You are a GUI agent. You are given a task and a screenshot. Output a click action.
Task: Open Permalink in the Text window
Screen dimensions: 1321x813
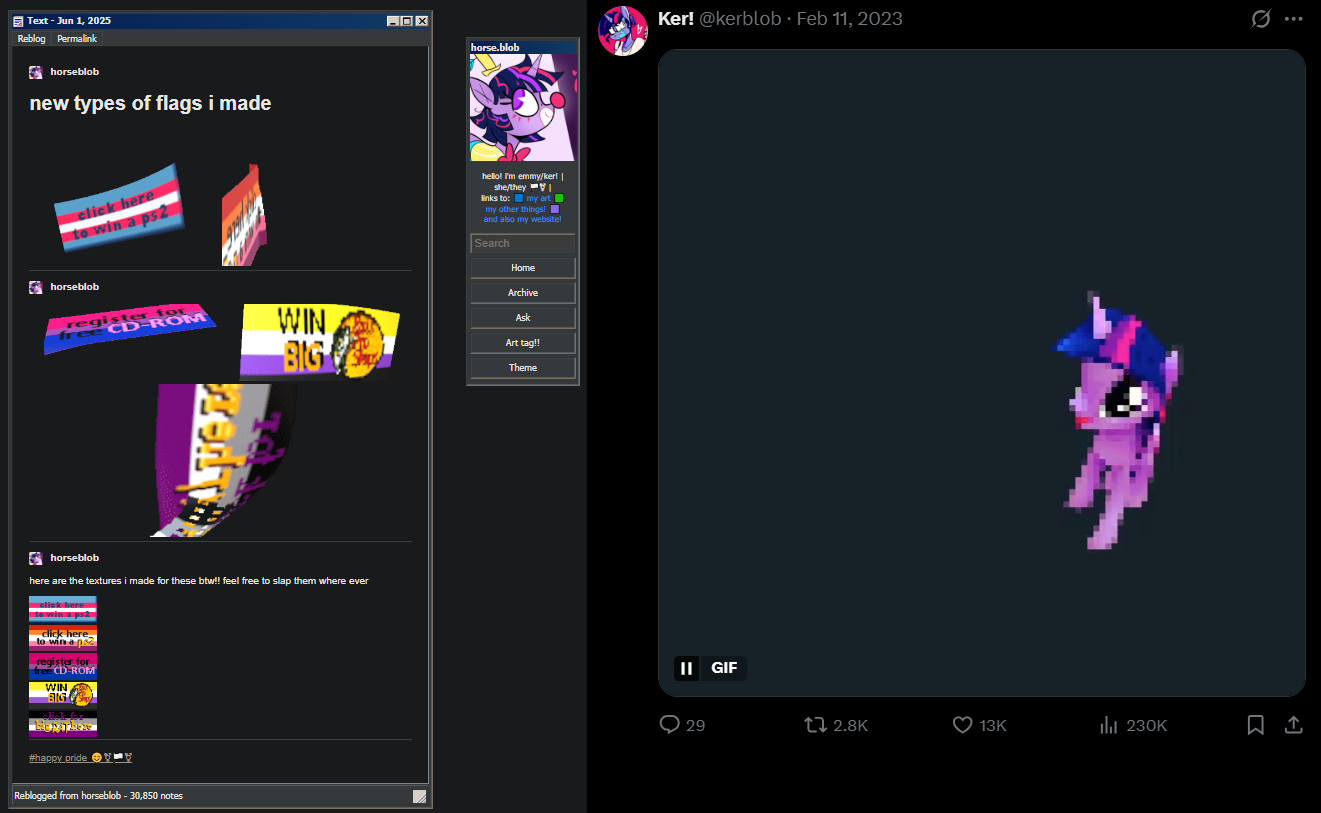[x=77, y=38]
